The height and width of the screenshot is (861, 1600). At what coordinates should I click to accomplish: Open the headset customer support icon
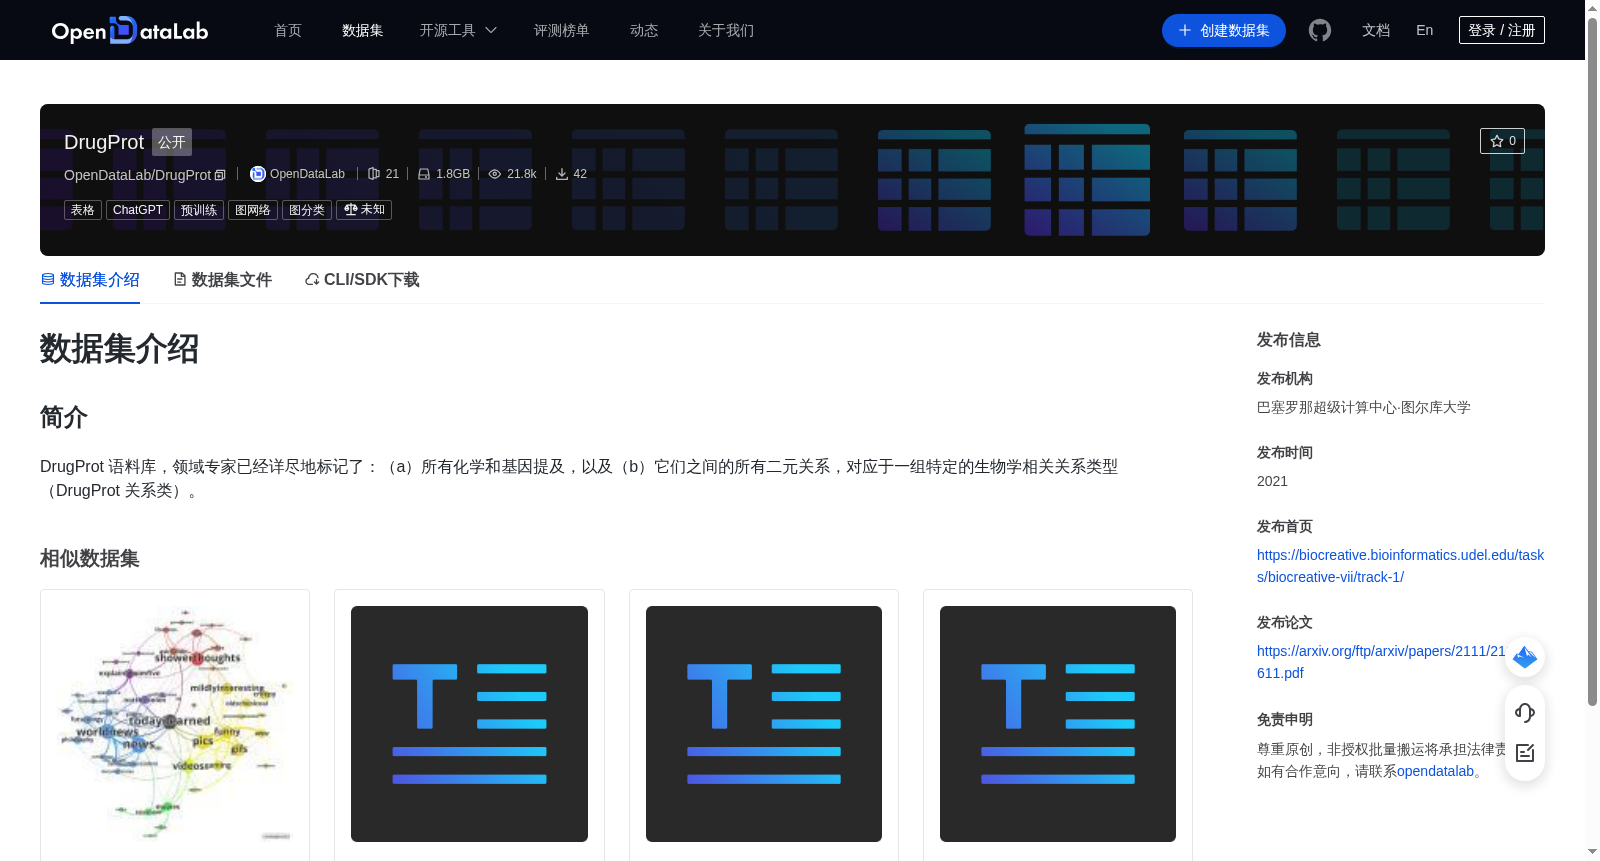(1525, 712)
